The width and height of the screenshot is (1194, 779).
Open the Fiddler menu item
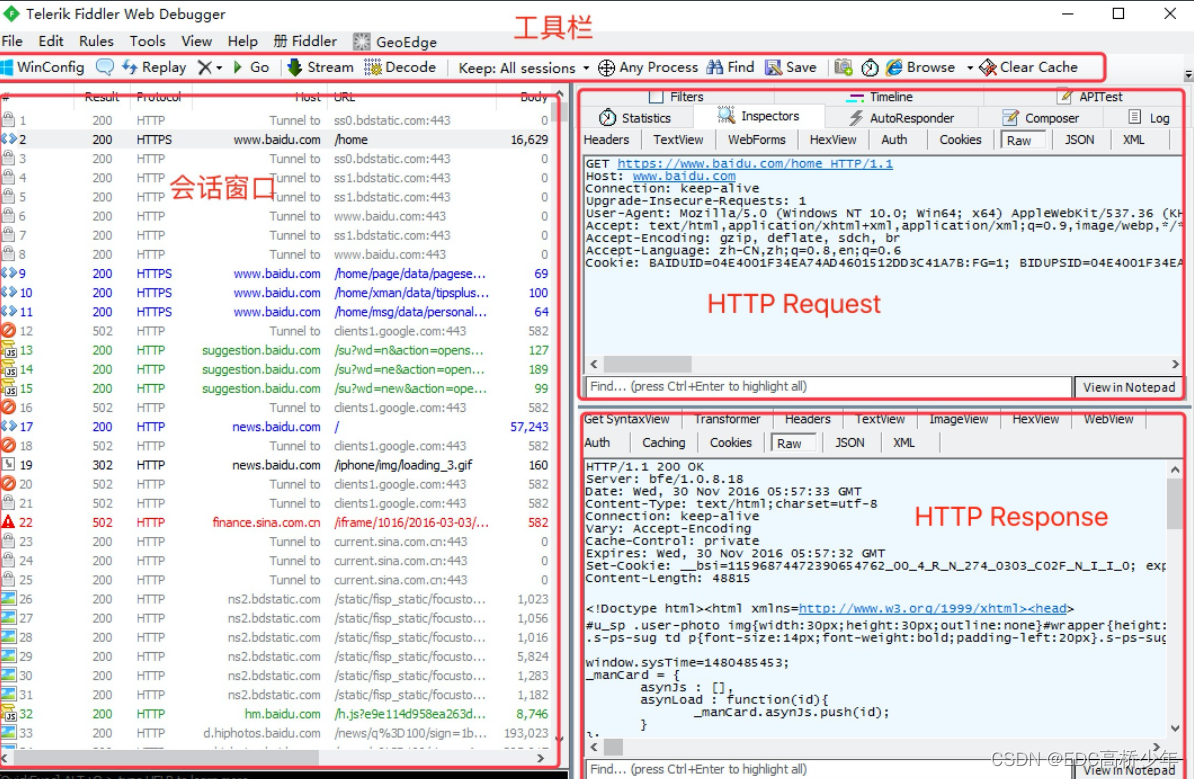pyautogui.click(x=305, y=41)
